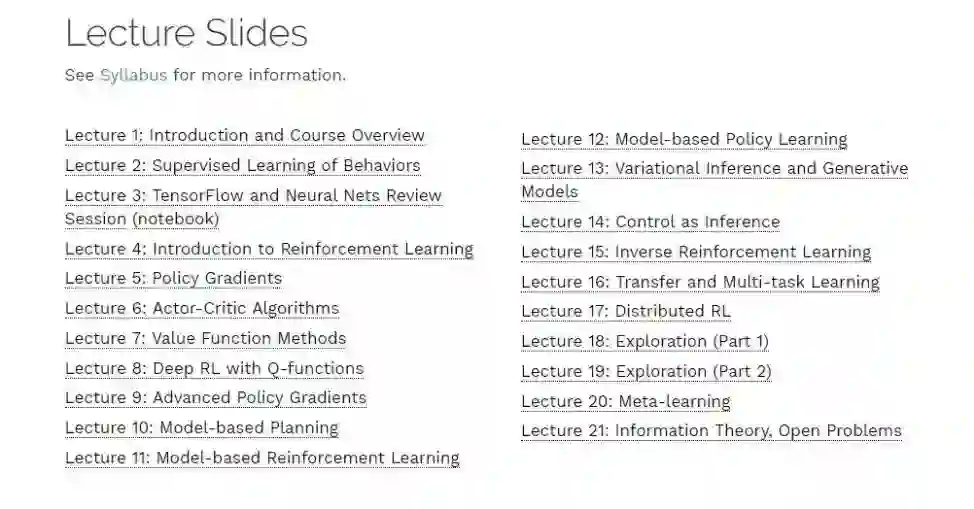Select Lecture 20: Meta-learning slides
Viewport: 974px width, 509px height.
626,402
